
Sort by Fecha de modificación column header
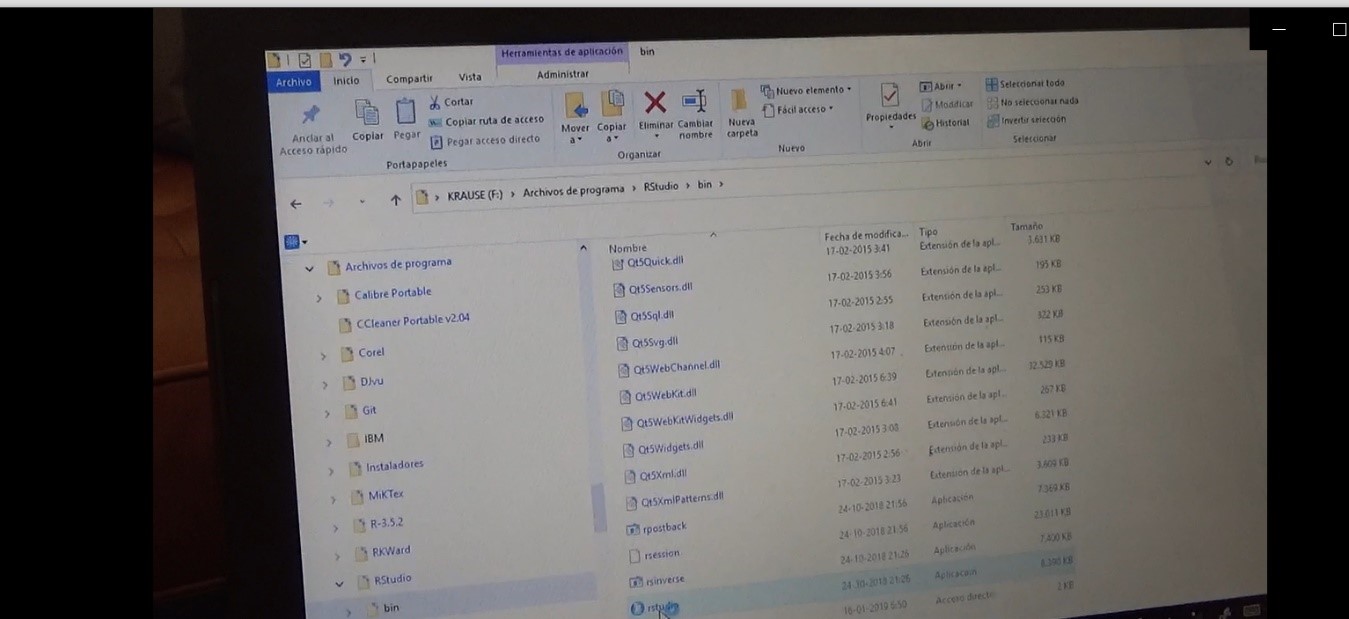865,236
